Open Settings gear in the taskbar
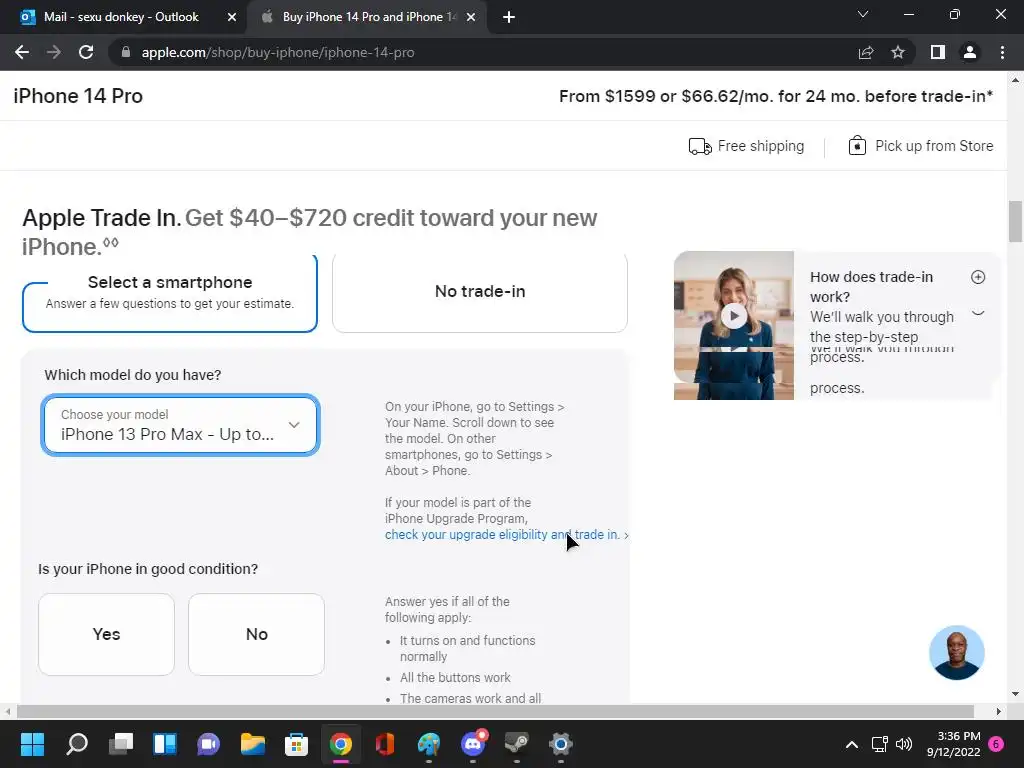The image size is (1024, 768). [x=560, y=744]
